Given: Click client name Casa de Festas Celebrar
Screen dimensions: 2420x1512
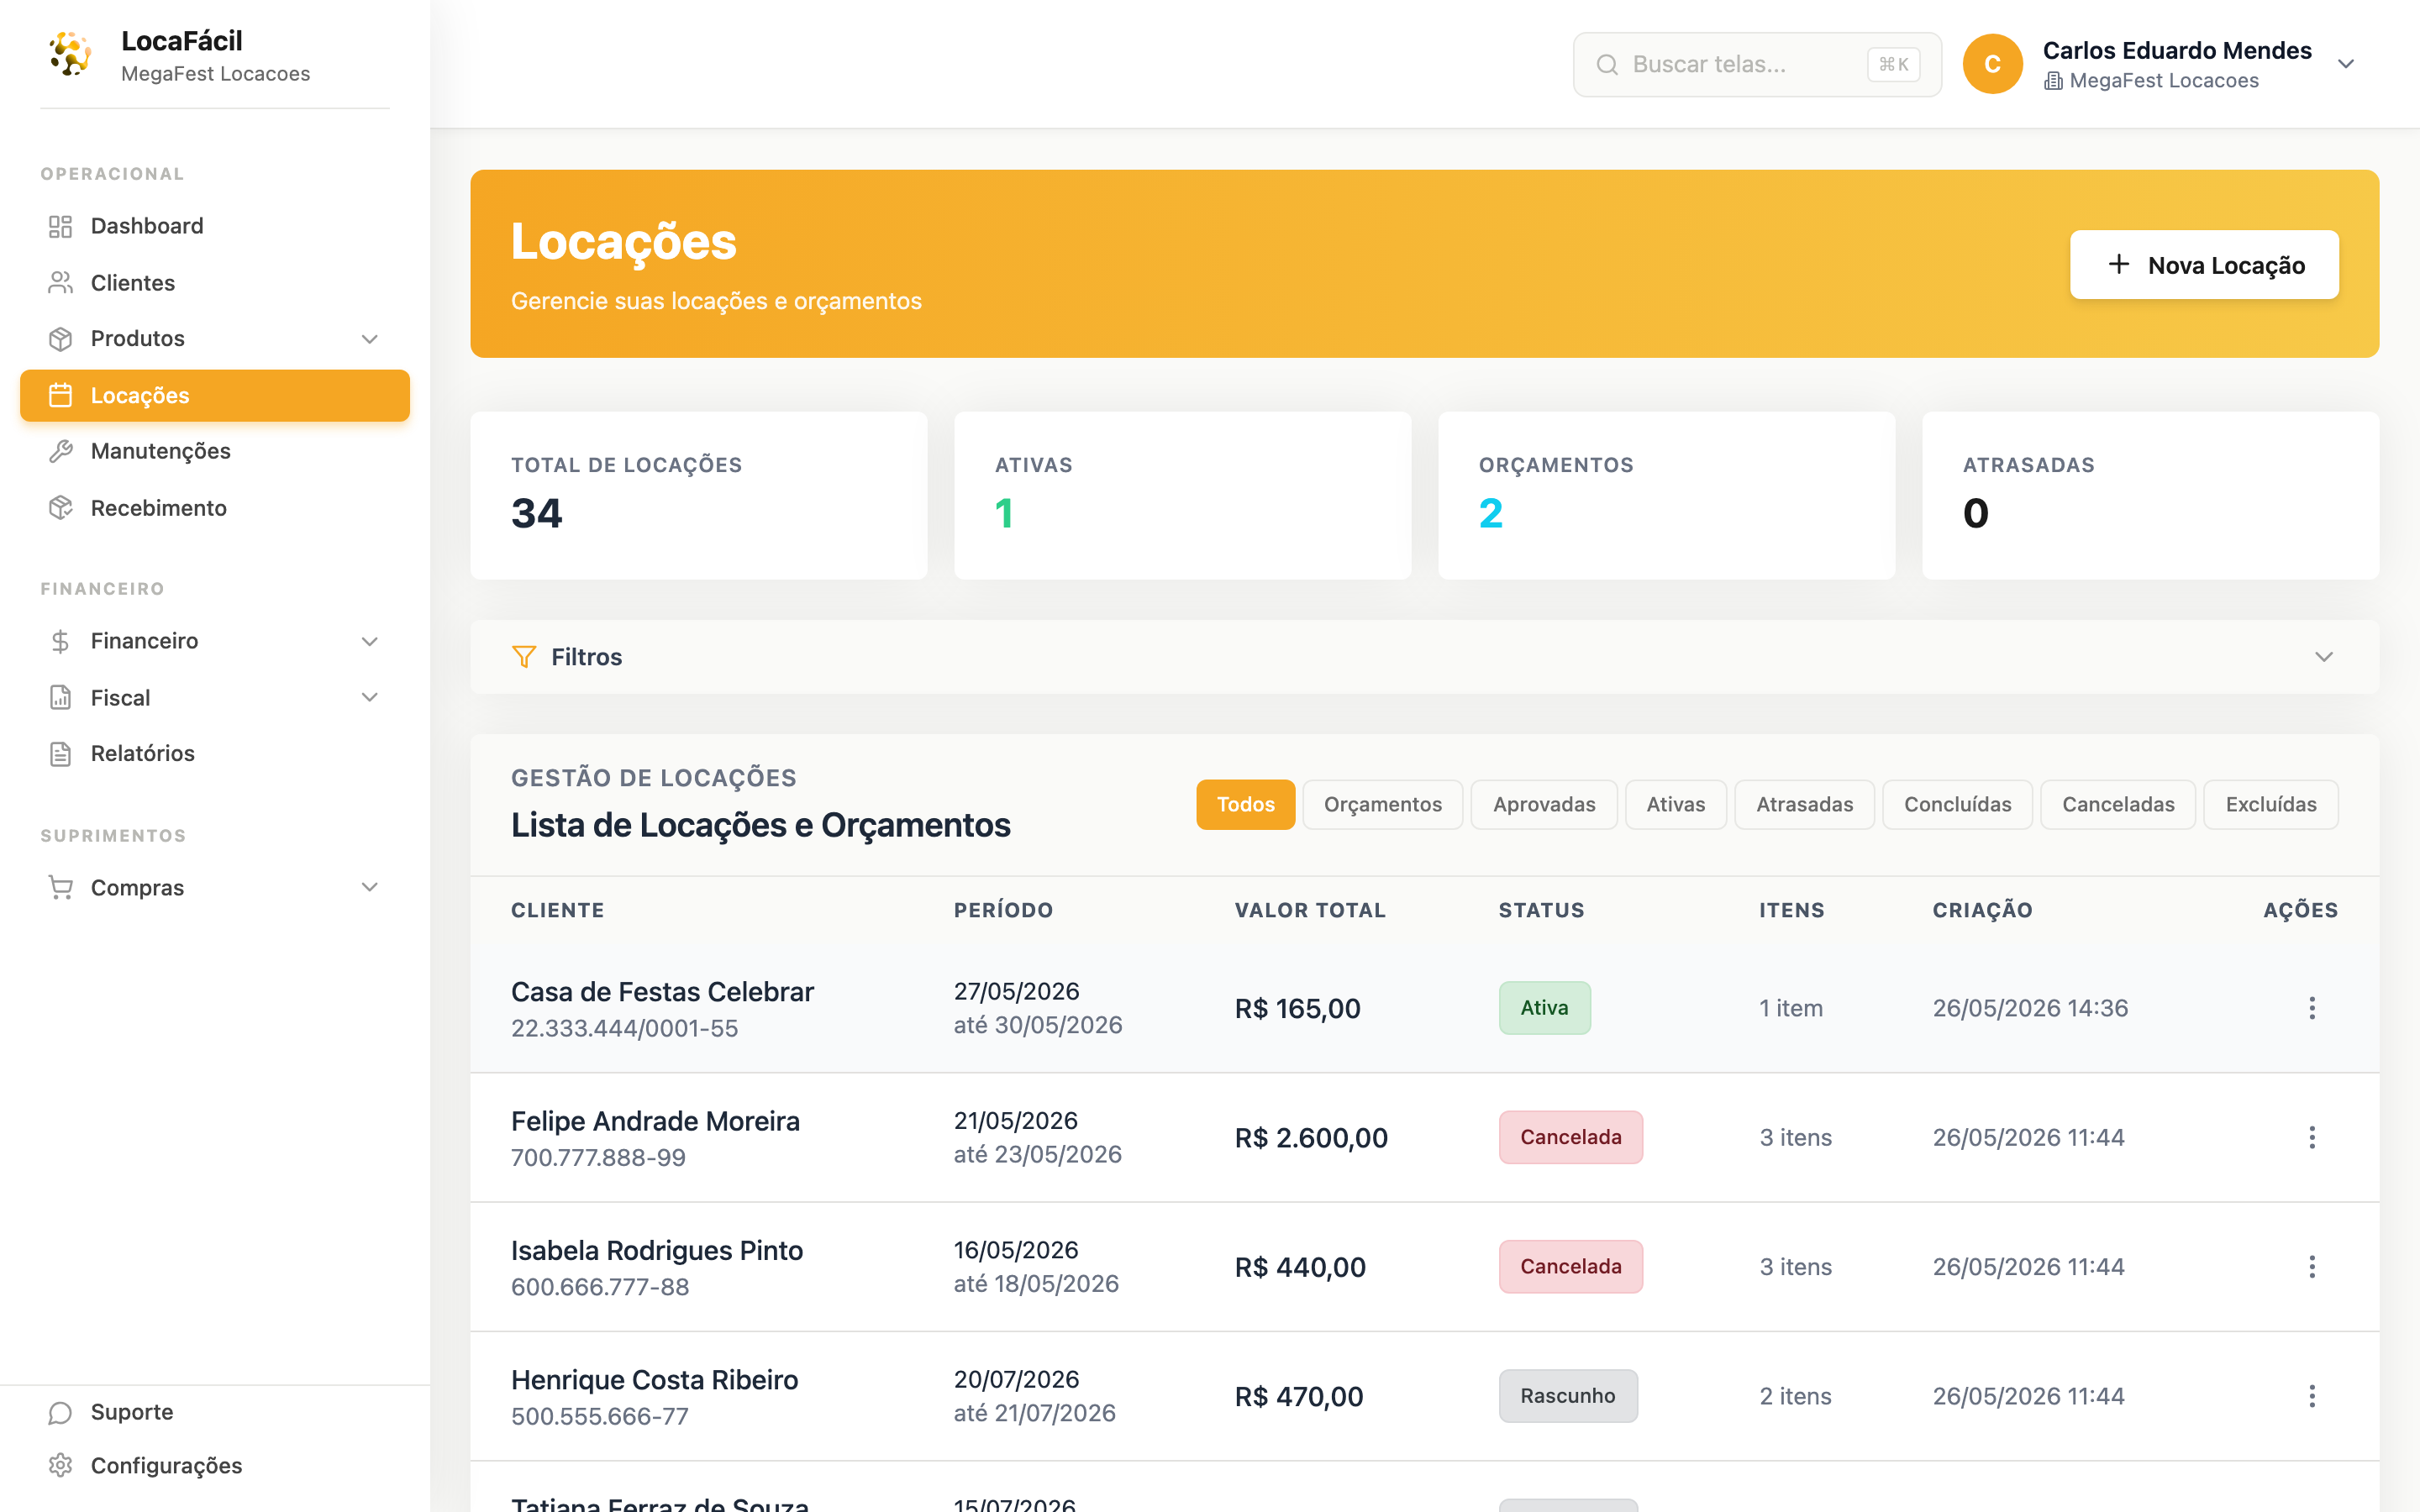Looking at the screenshot, I should coord(662,992).
